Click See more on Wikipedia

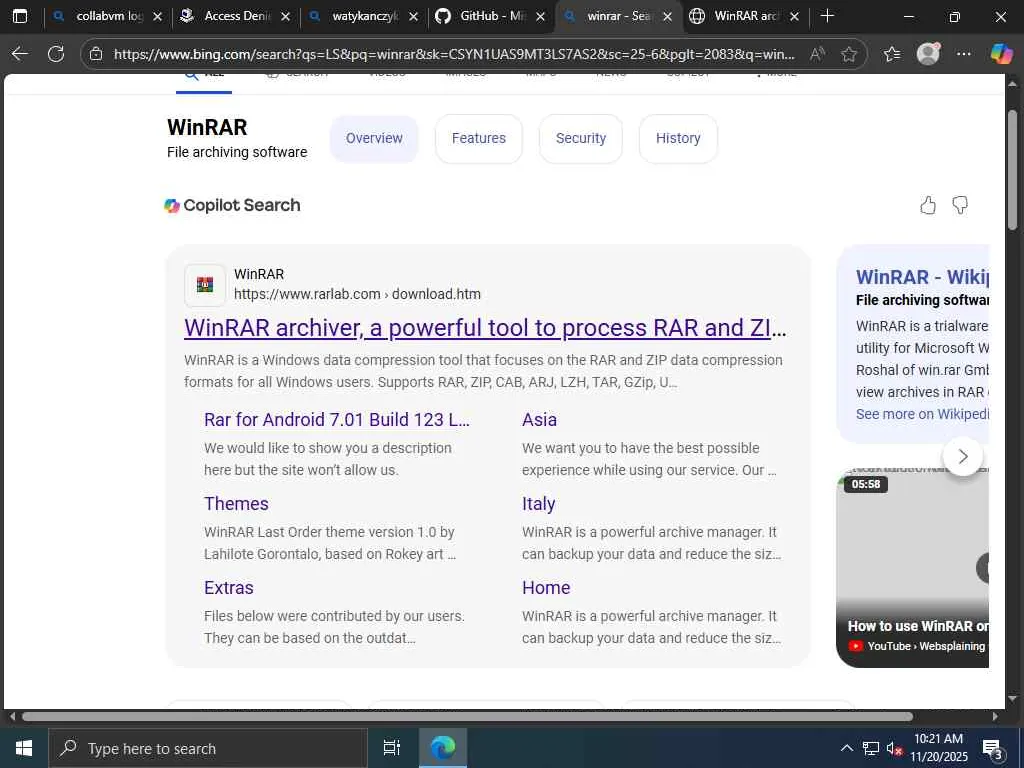pyautogui.click(x=922, y=414)
